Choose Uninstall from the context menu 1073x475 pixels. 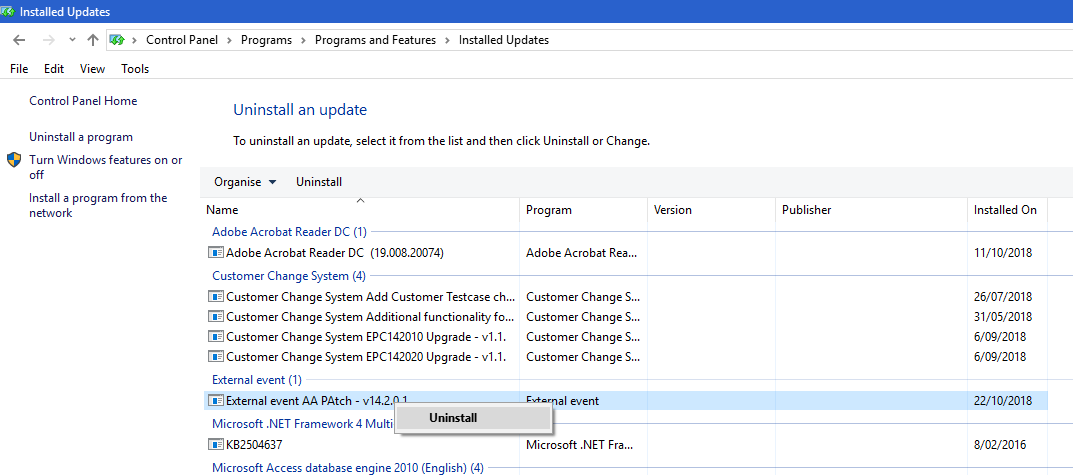pyautogui.click(x=453, y=418)
